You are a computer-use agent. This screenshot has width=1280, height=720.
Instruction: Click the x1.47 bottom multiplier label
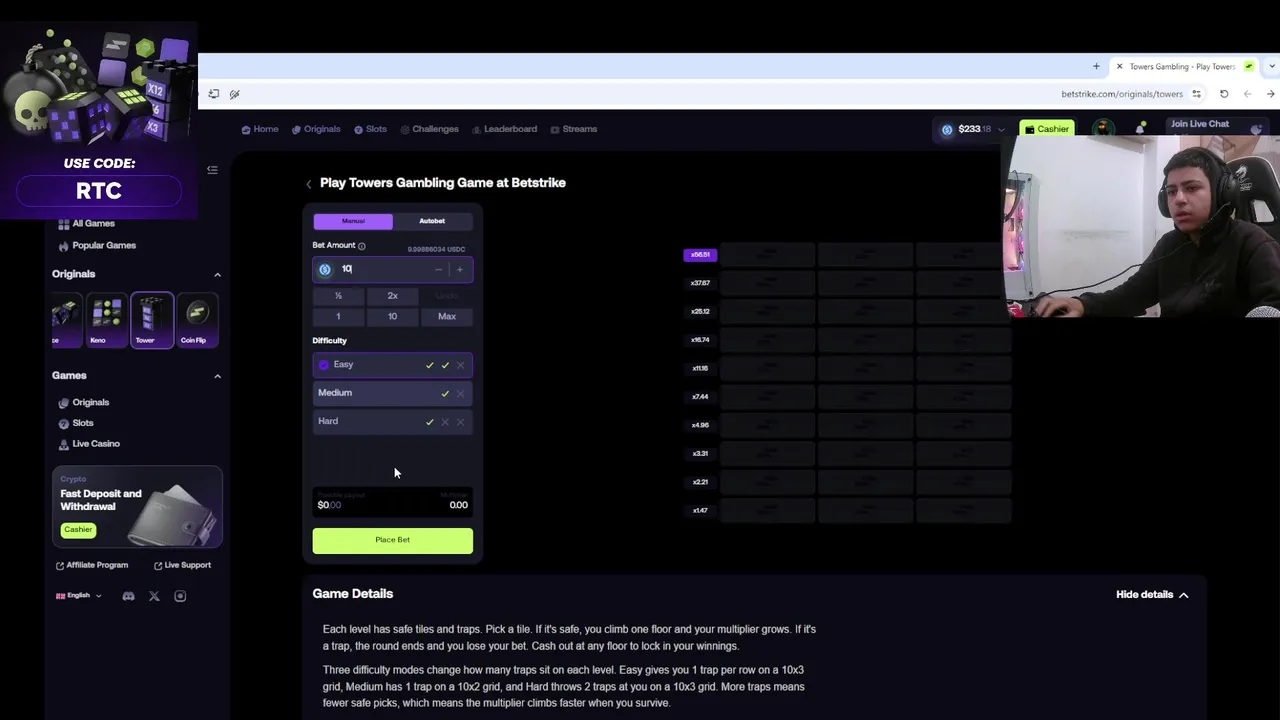coord(700,511)
